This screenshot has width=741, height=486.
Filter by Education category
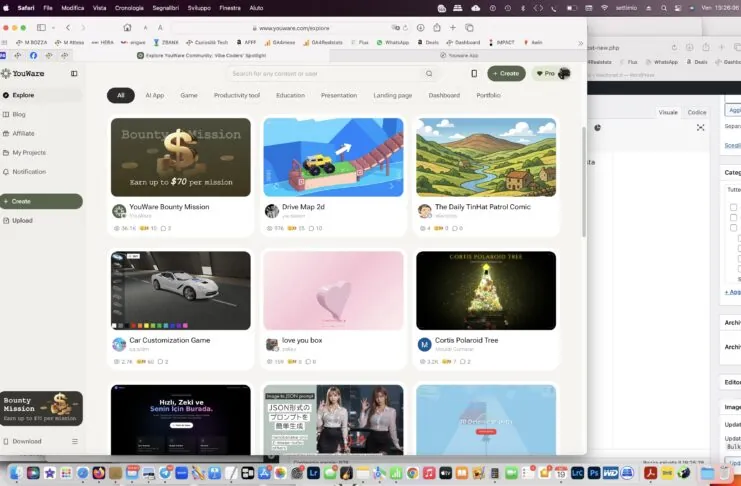tap(290, 95)
